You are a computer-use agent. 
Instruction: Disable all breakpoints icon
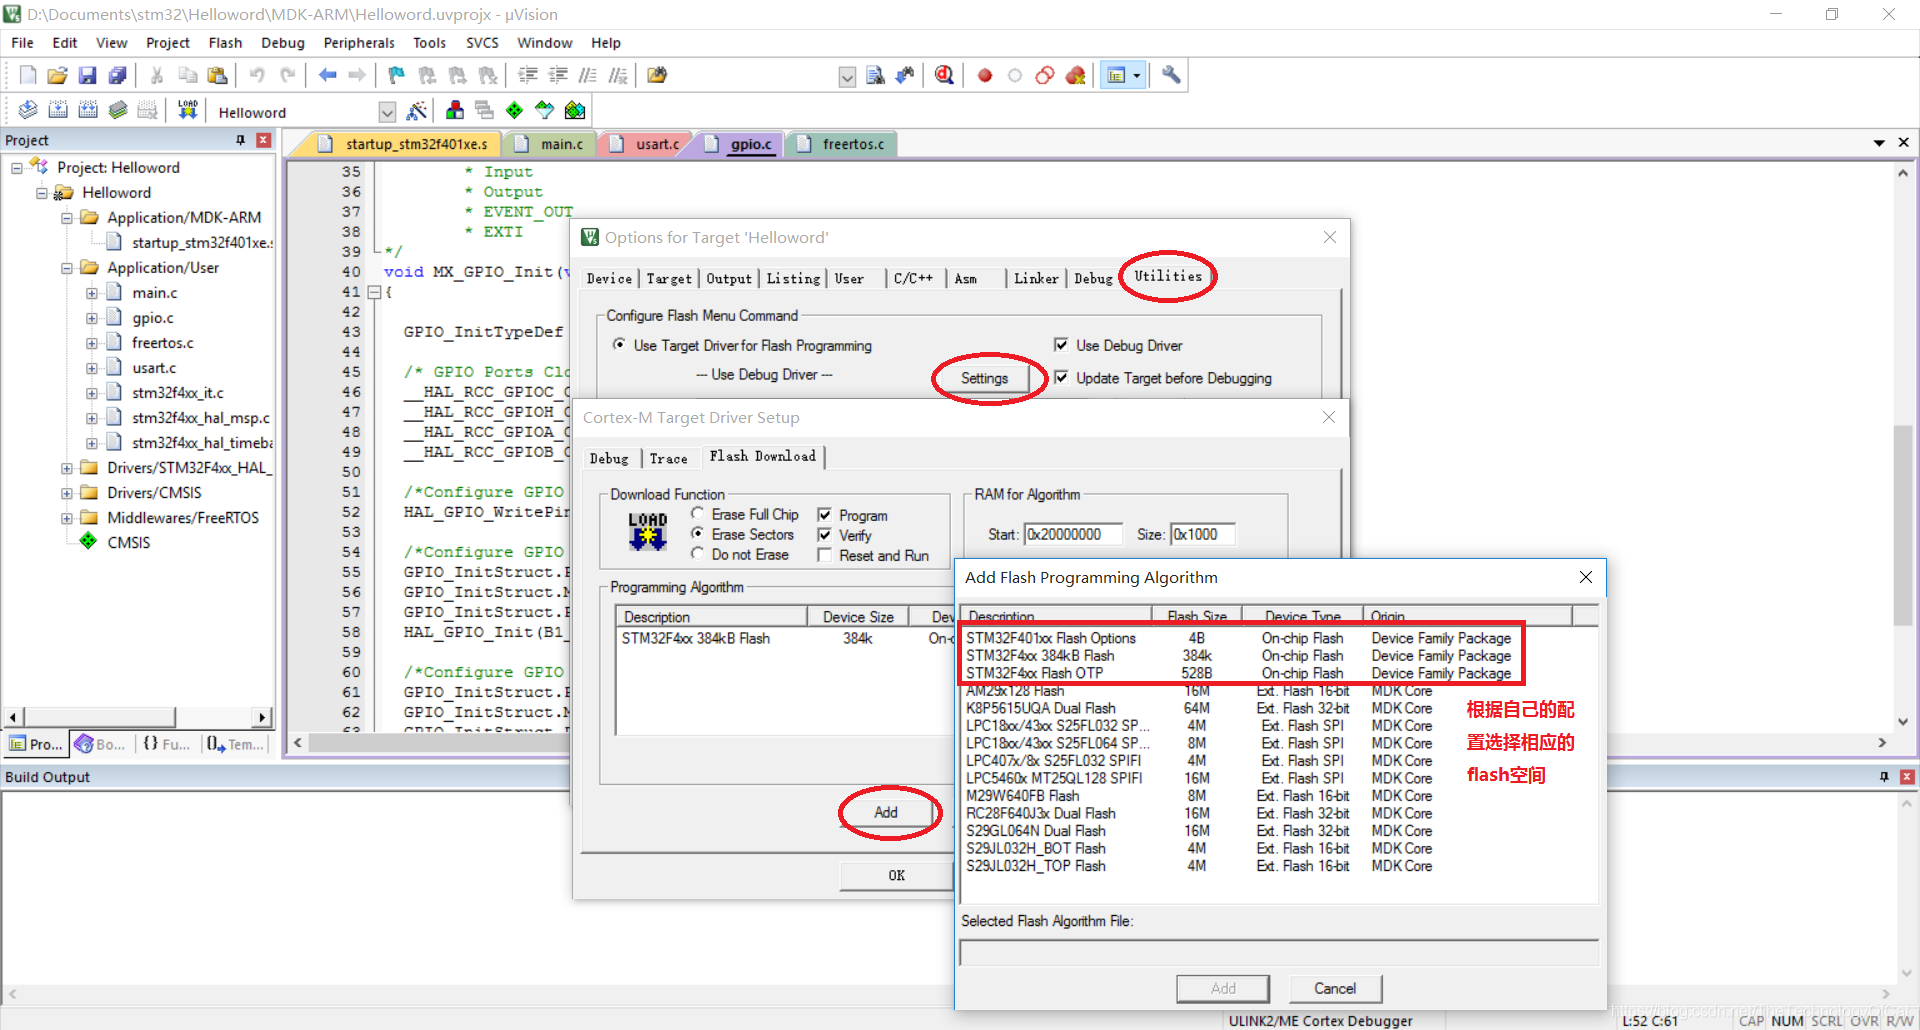tap(1045, 75)
